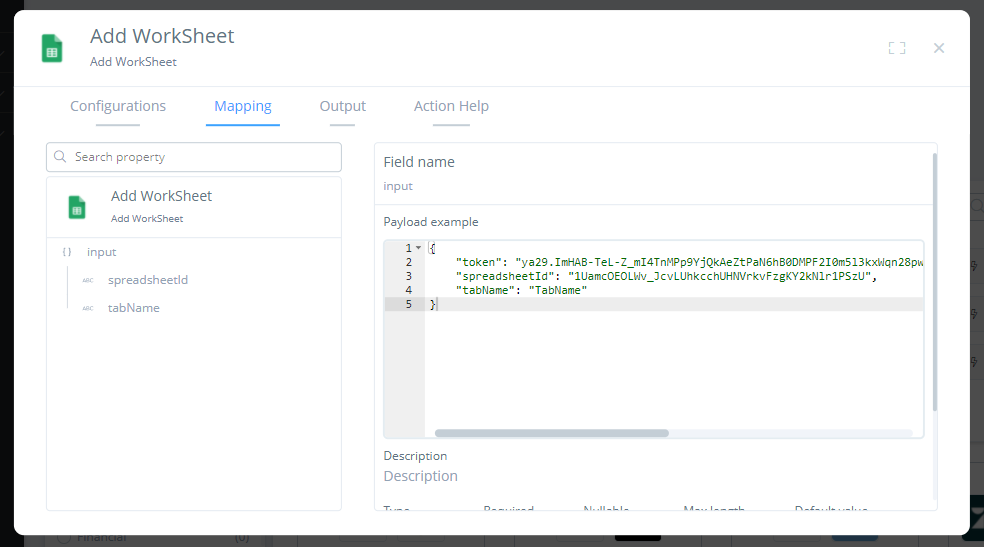Select the tabName property
Viewport: 984px width, 547px height.
point(134,308)
